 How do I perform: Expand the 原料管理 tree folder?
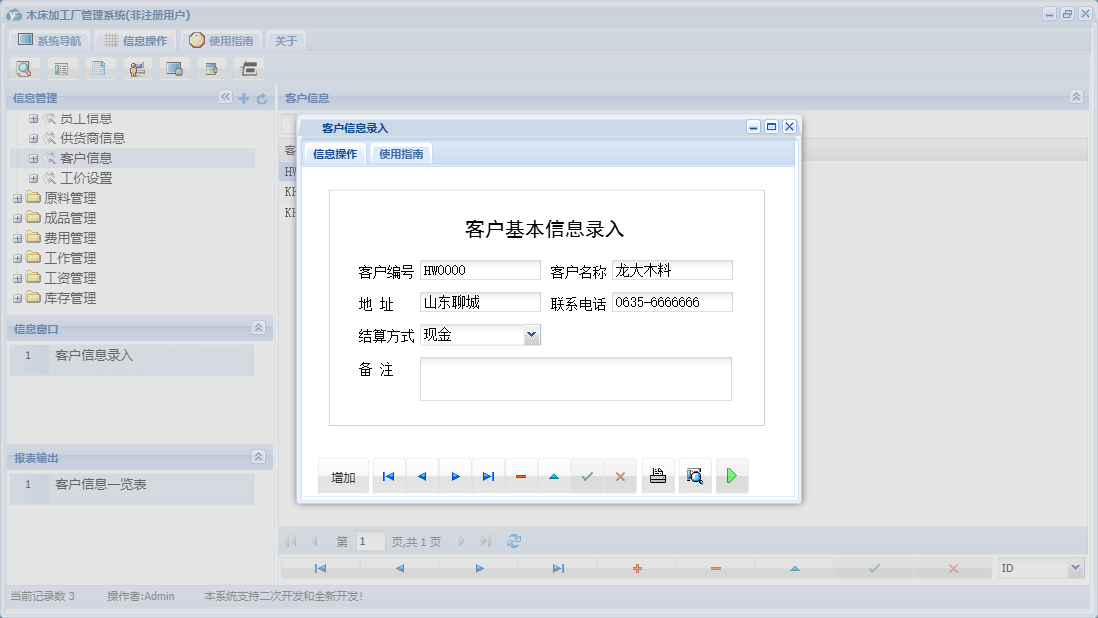(16, 197)
